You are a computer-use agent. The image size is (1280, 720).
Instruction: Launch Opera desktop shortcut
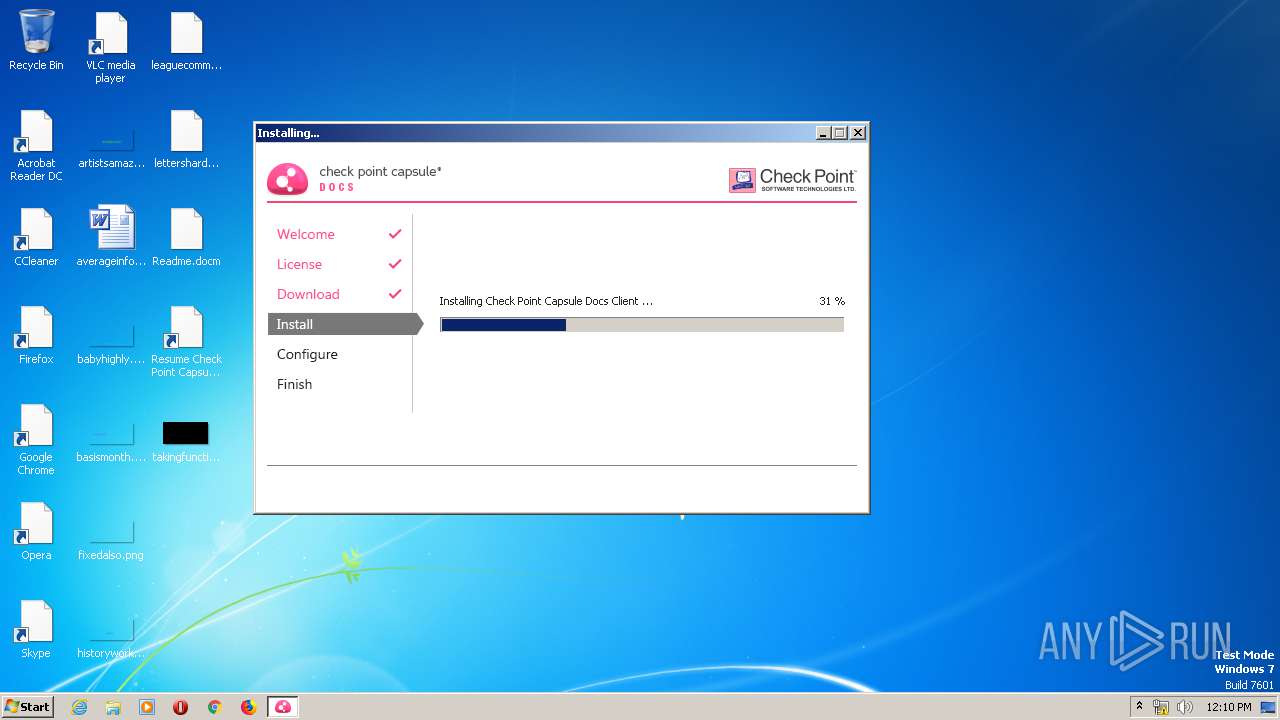tap(36, 532)
